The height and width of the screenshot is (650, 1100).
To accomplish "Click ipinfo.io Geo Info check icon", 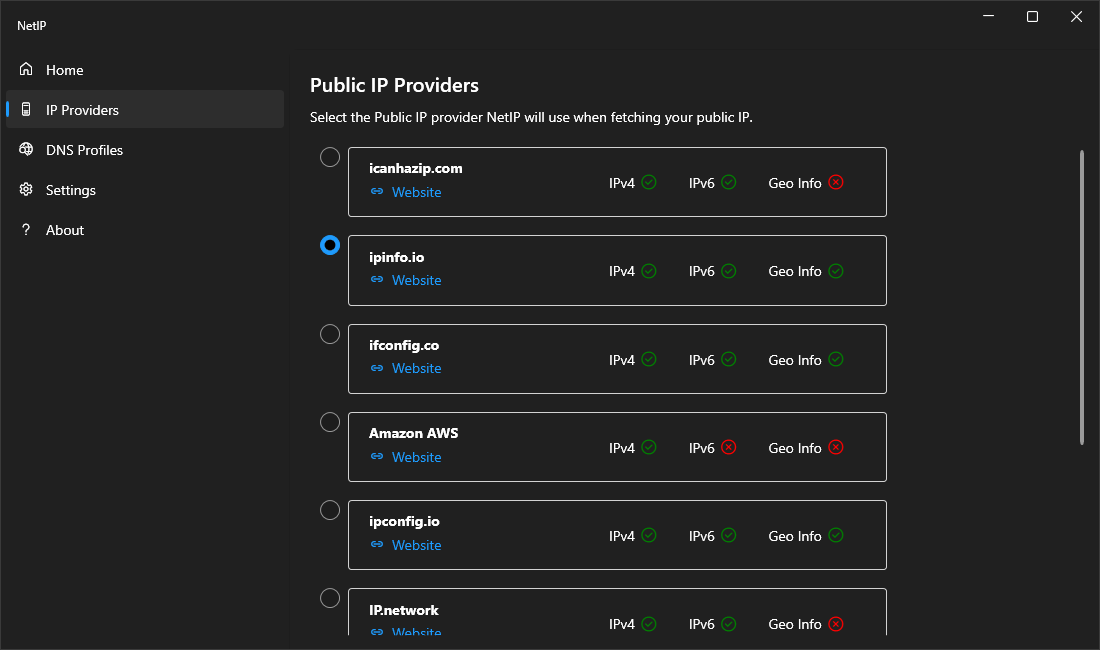I will [x=836, y=271].
